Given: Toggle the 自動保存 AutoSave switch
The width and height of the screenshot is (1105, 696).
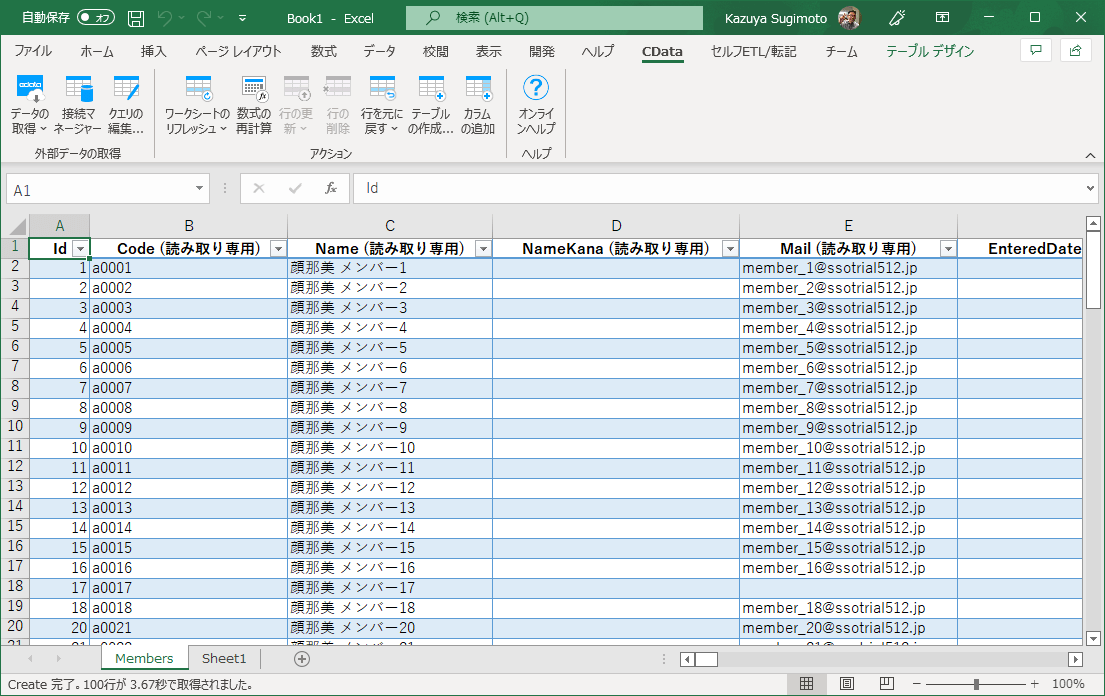Looking at the screenshot, I should pos(96,18).
